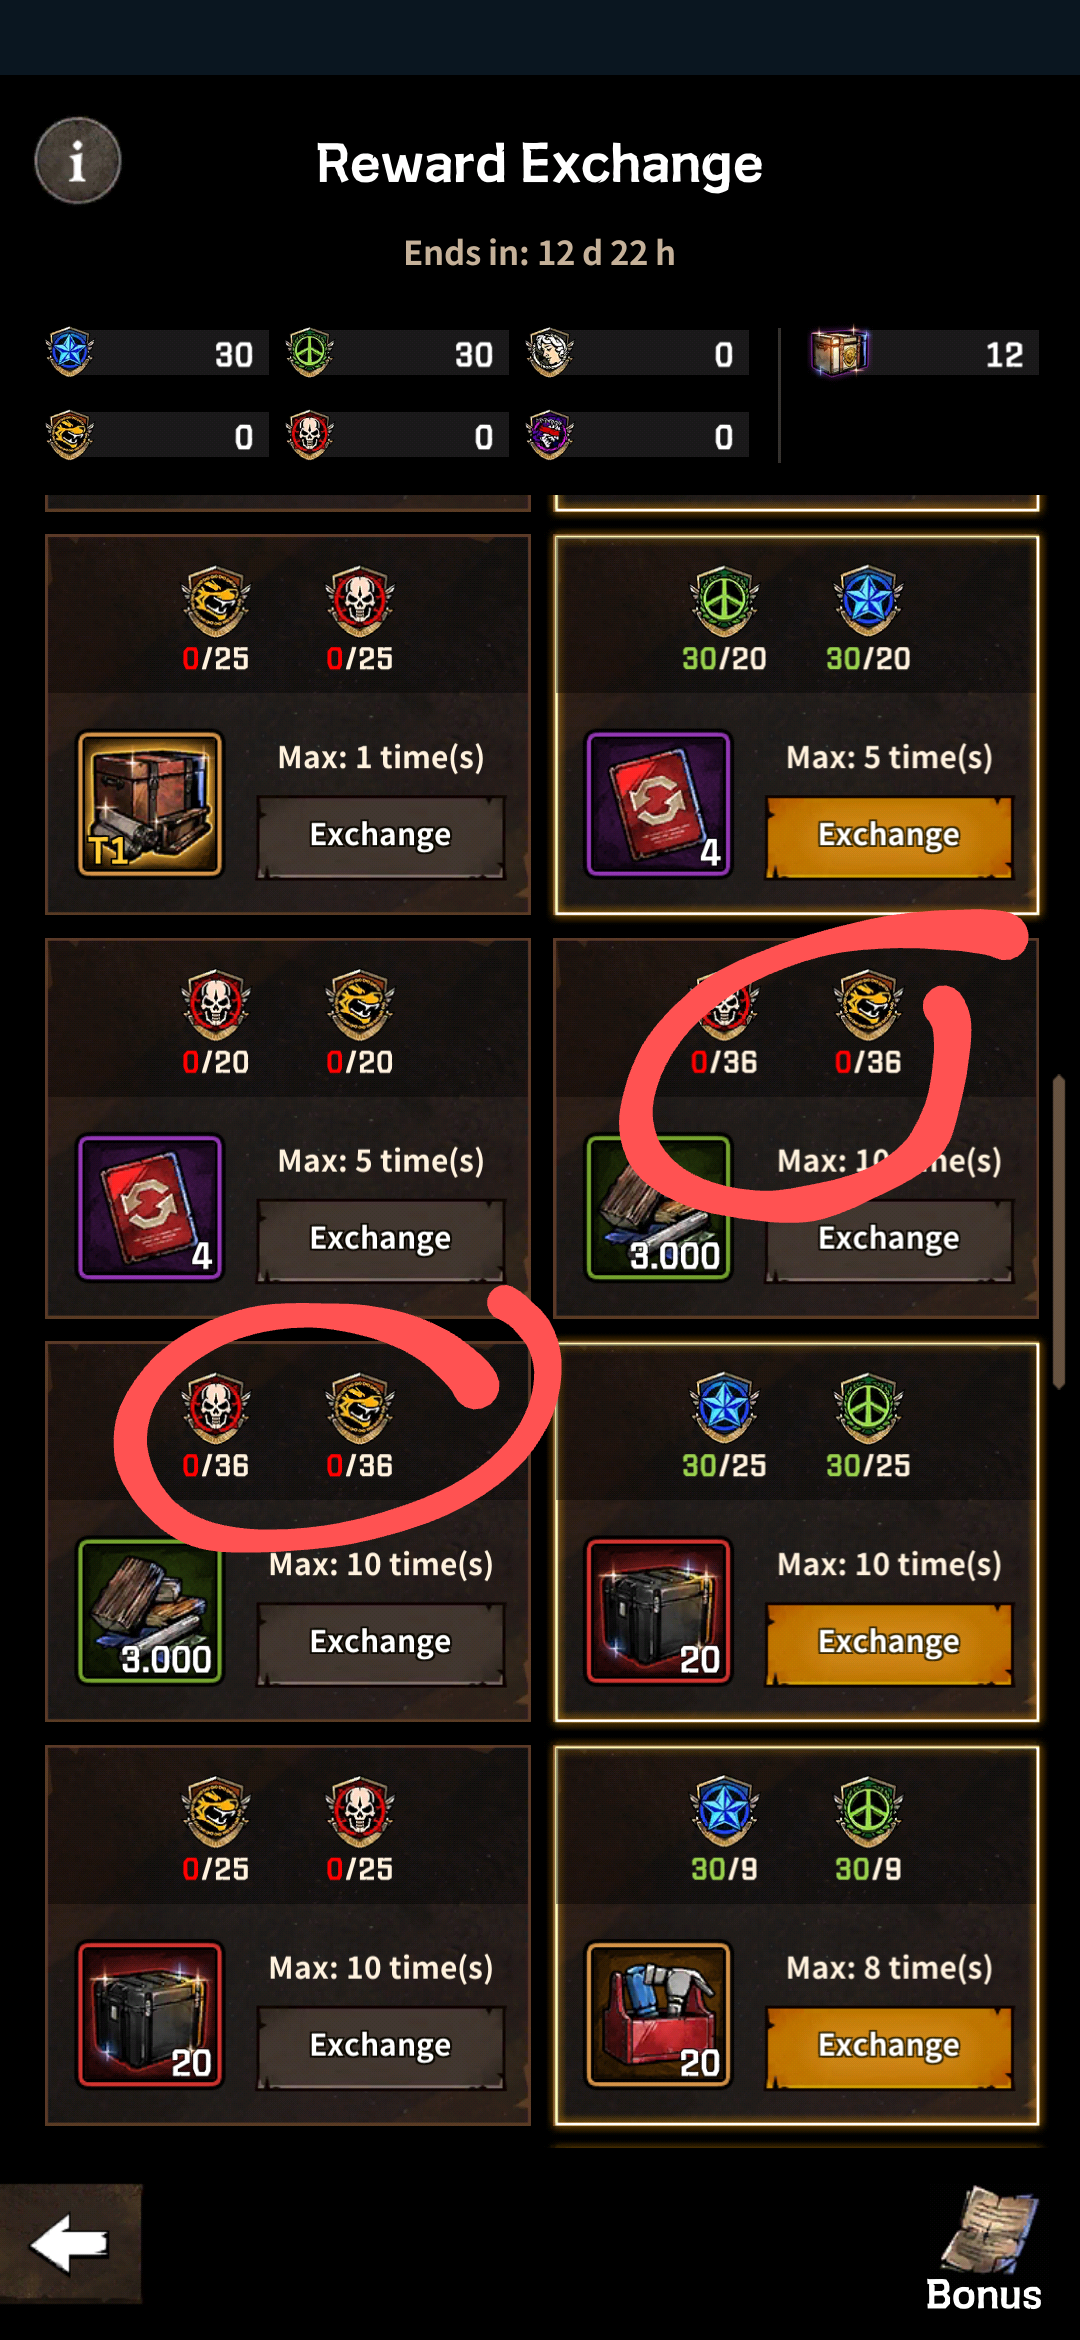Tap the back arrow icon
Image resolution: width=1080 pixels, height=2340 pixels.
click(x=70, y=2243)
